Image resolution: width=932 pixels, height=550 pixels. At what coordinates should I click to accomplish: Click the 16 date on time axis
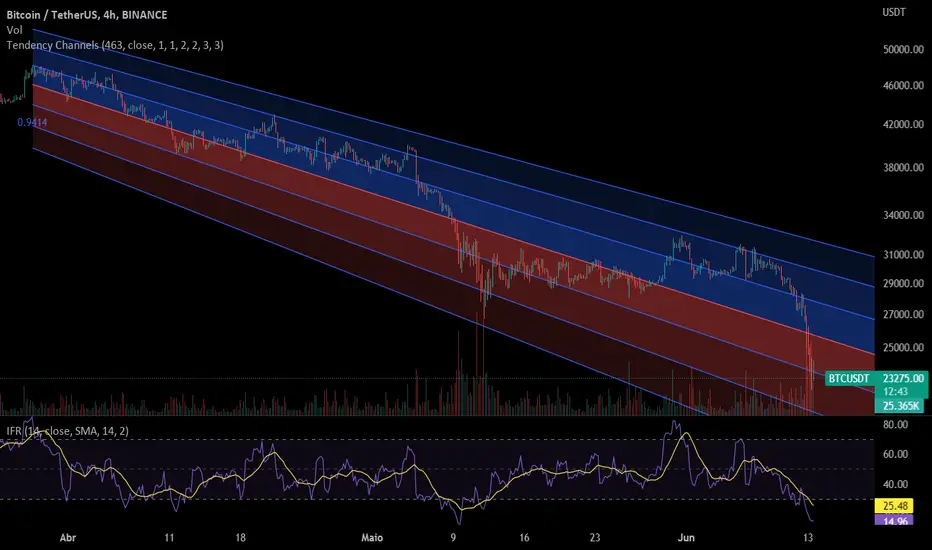(x=524, y=538)
